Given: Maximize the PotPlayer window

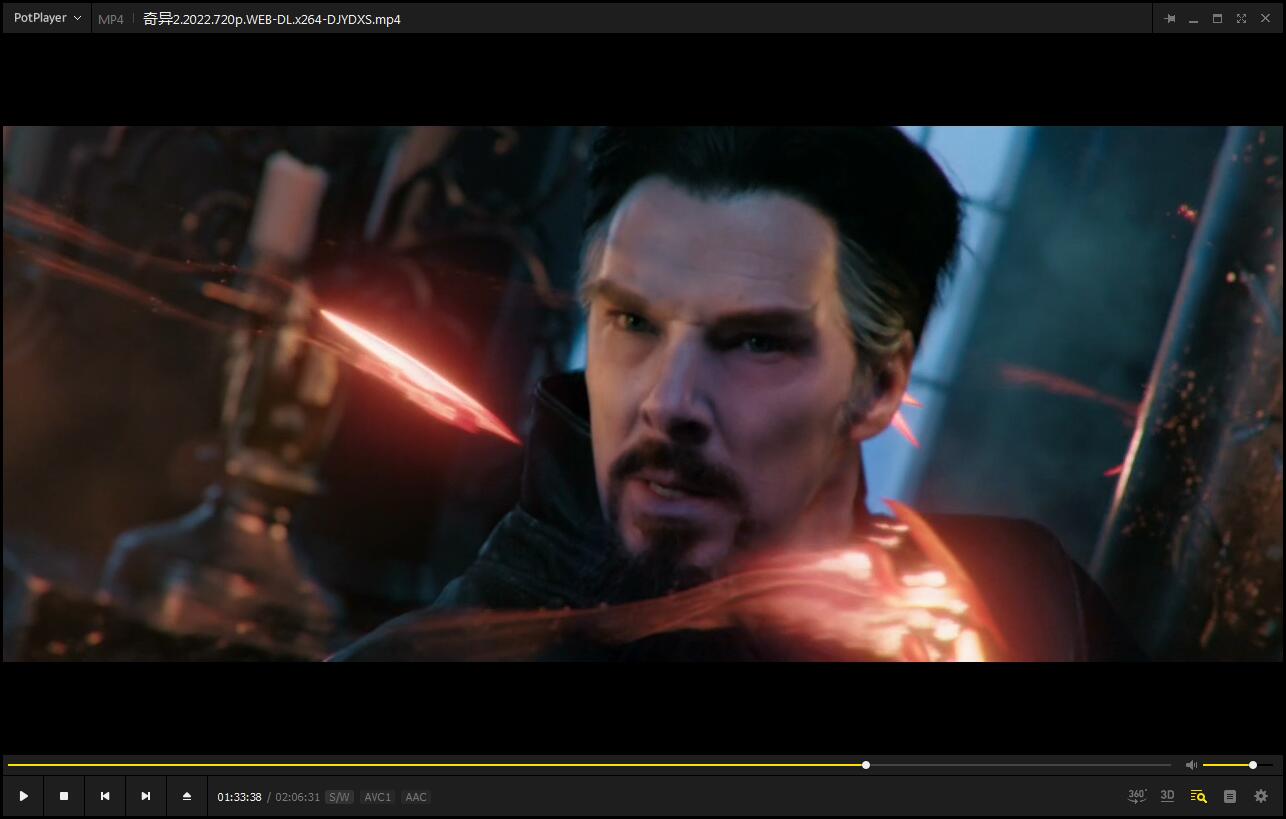Looking at the screenshot, I should [1217, 19].
